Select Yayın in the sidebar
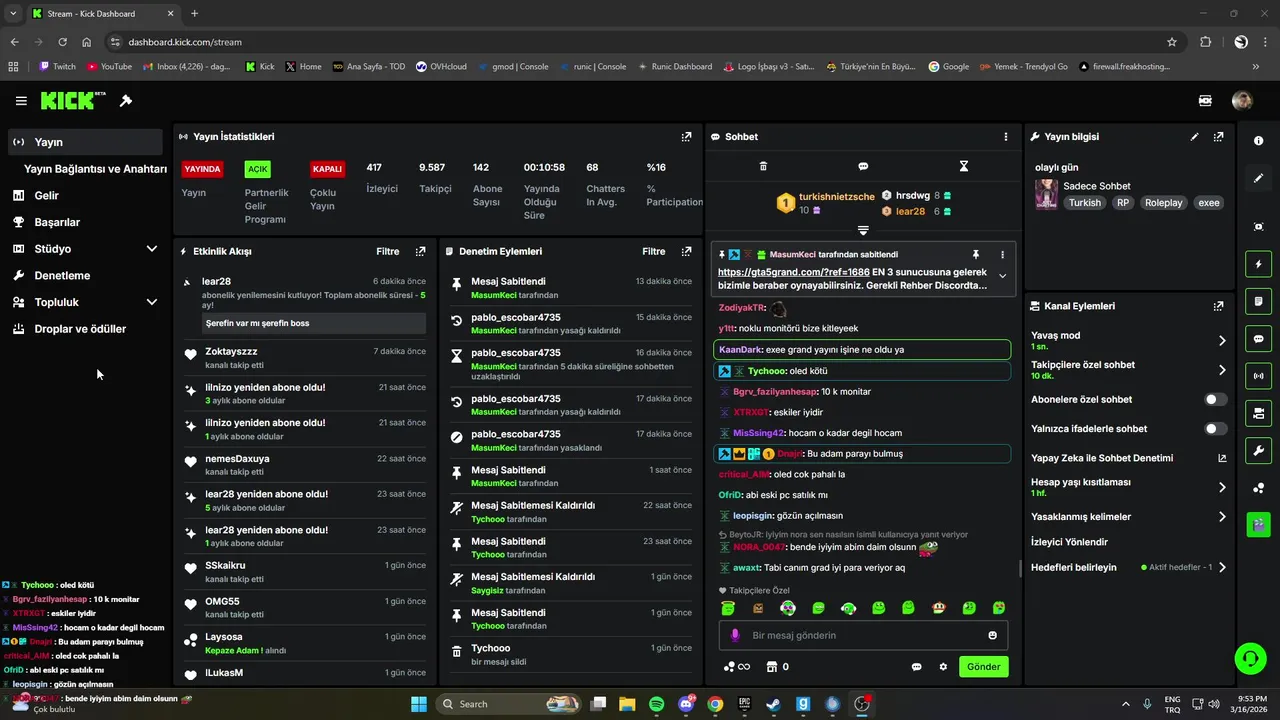 85,142
